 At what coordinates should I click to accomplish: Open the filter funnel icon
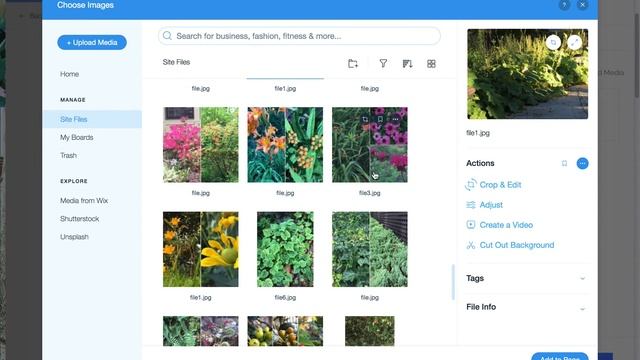click(x=383, y=64)
